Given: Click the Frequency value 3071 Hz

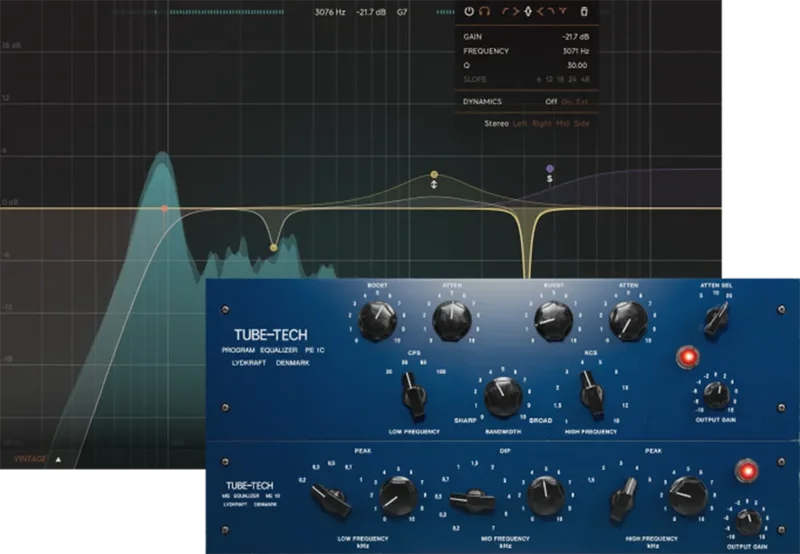Looking at the screenshot, I should point(576,51).
